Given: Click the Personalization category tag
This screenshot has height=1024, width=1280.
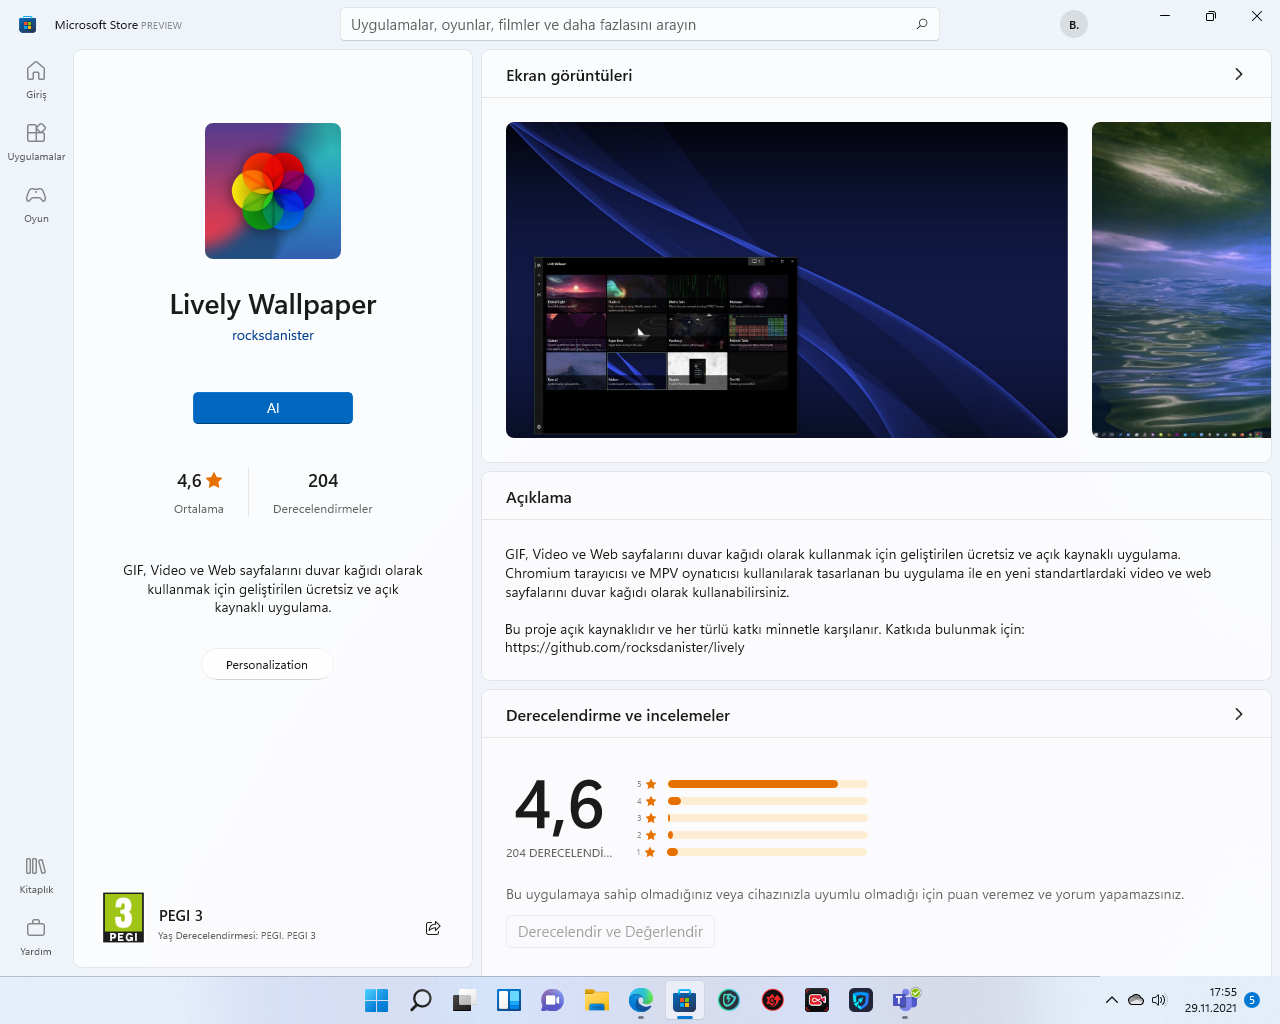Looking at the screenshot, I should [267, 664].
